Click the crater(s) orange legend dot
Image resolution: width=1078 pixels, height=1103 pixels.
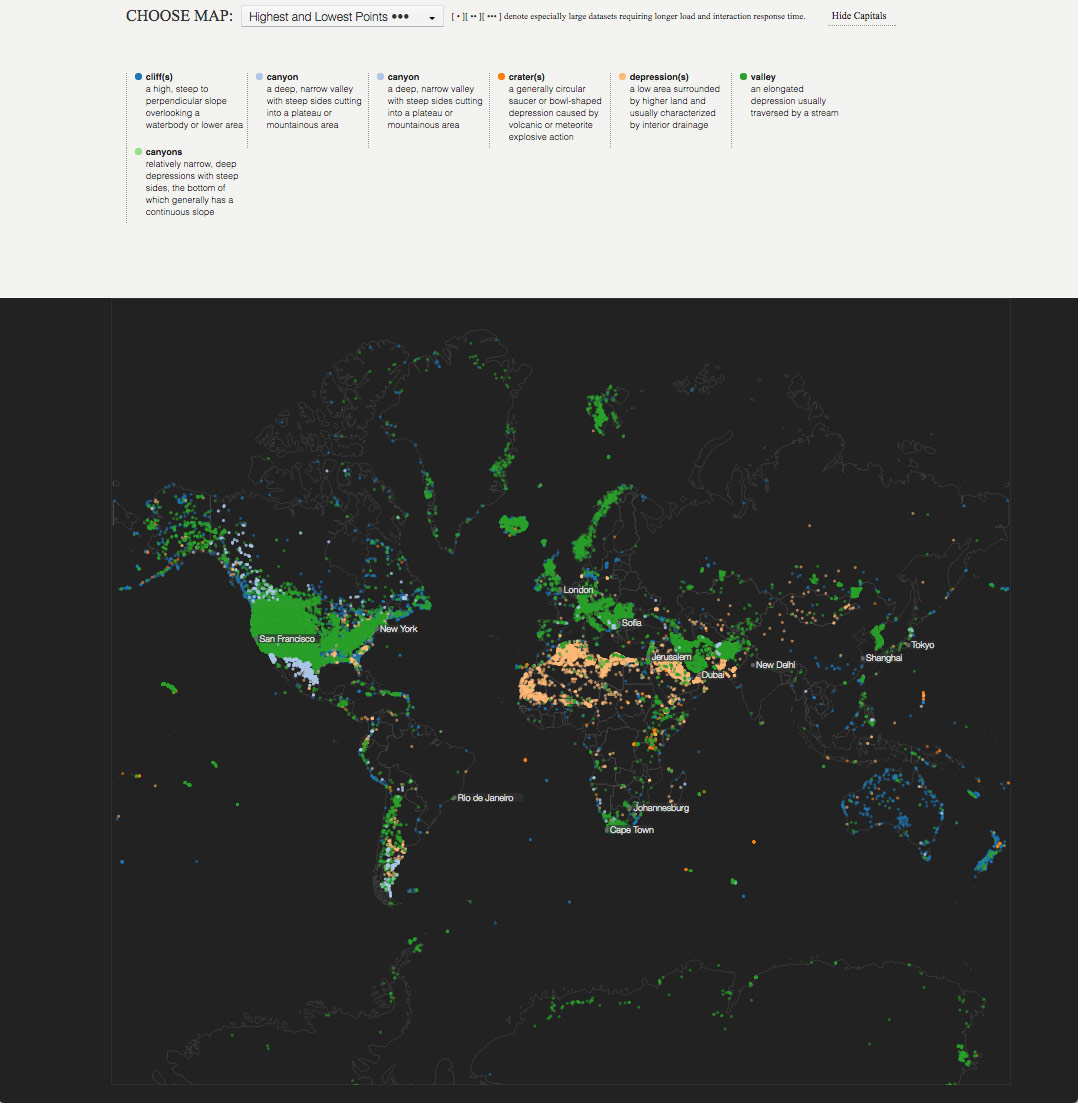coord(501,77)
